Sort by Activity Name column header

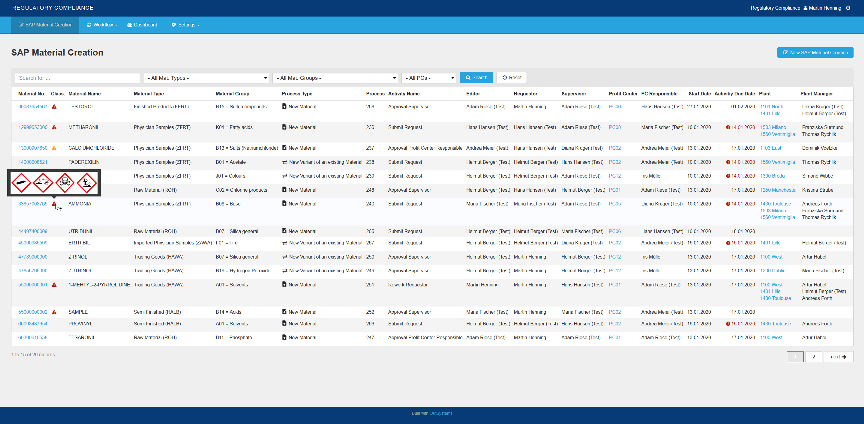(403, 94)
